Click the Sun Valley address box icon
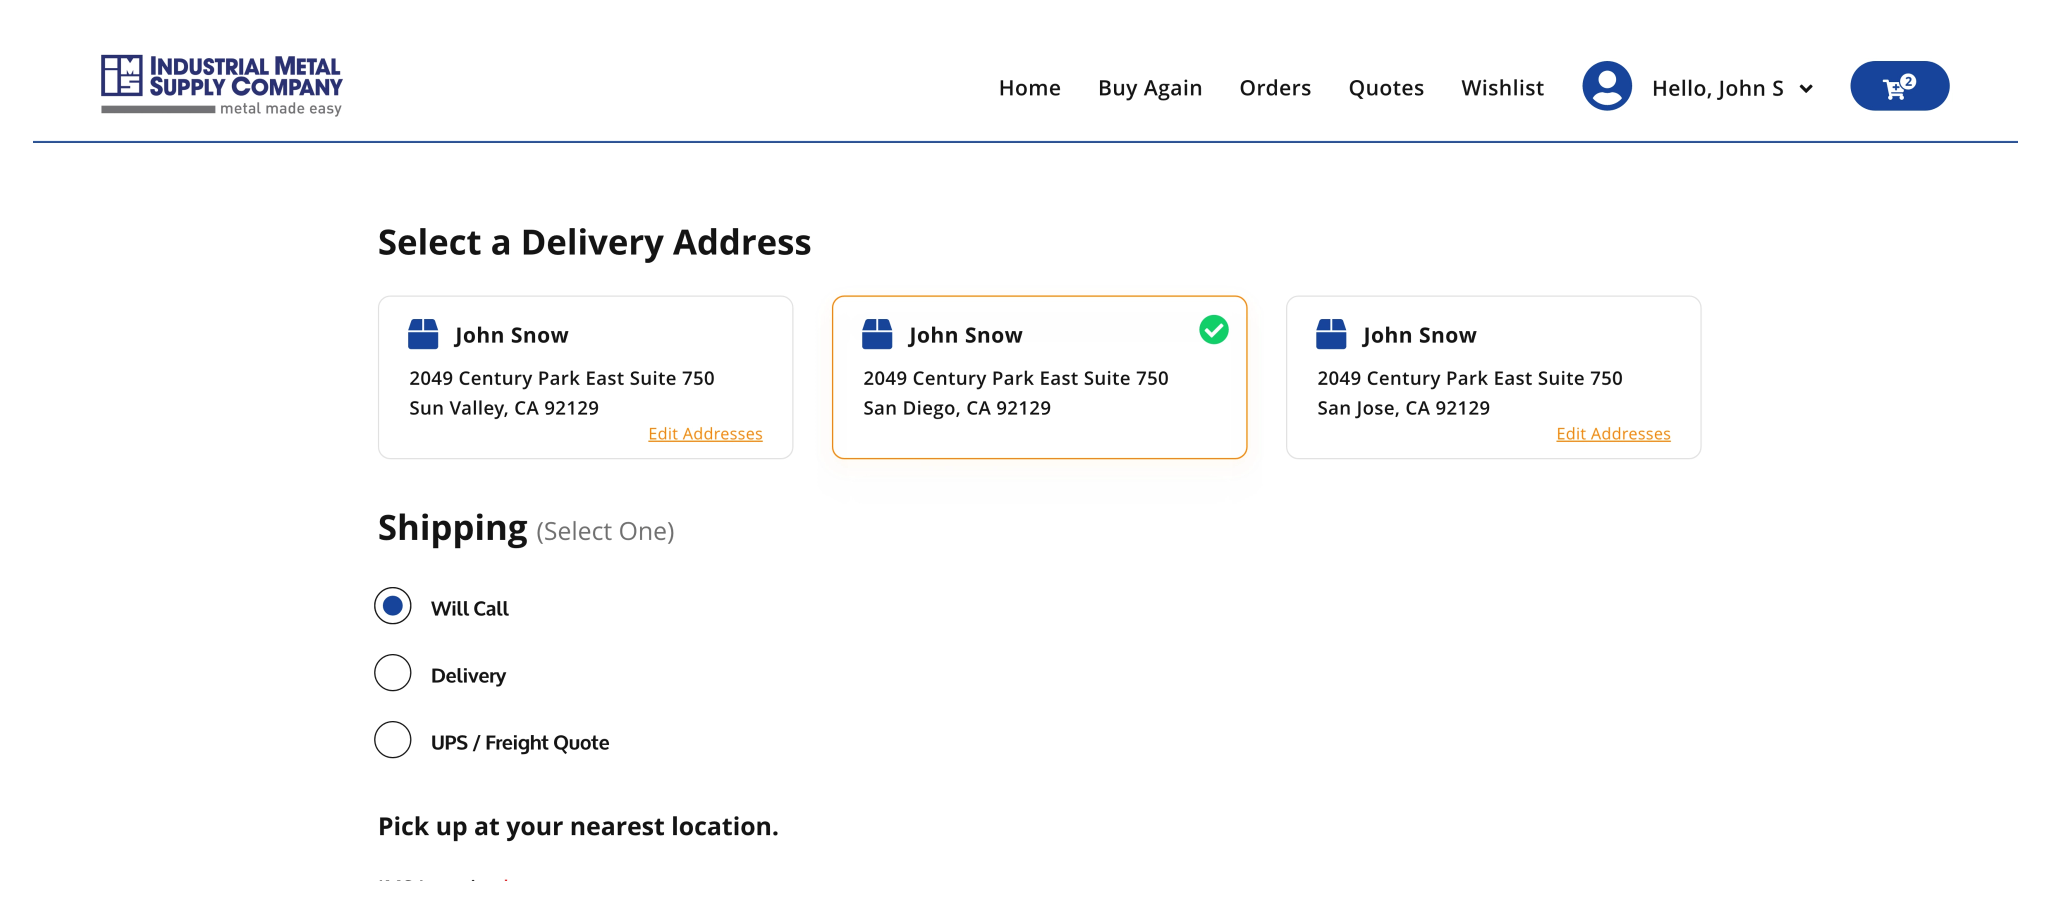This screenshot has width=2048, height=911. pos(423,334)
